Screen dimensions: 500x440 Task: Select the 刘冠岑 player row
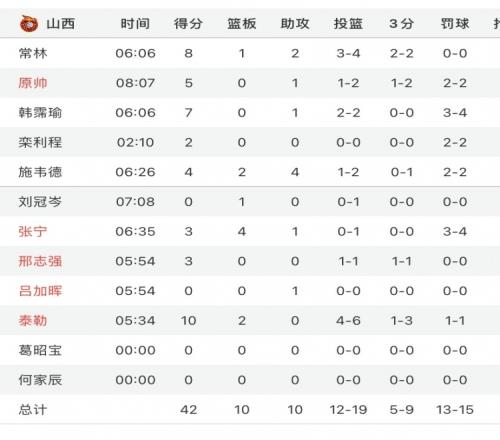250,202
